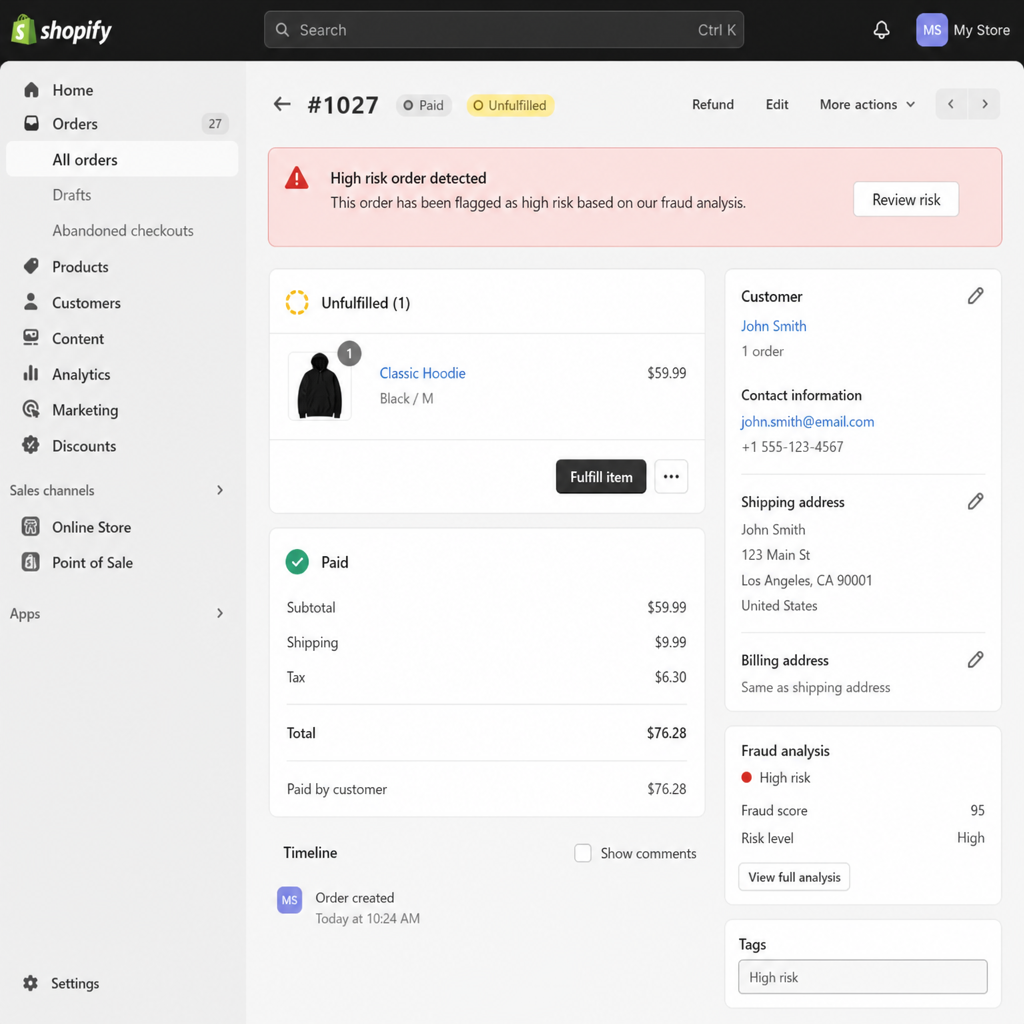The height and width of the screenshot is (1024, 1024).
Task: Open the Discounts menu item
Action: 84,446
